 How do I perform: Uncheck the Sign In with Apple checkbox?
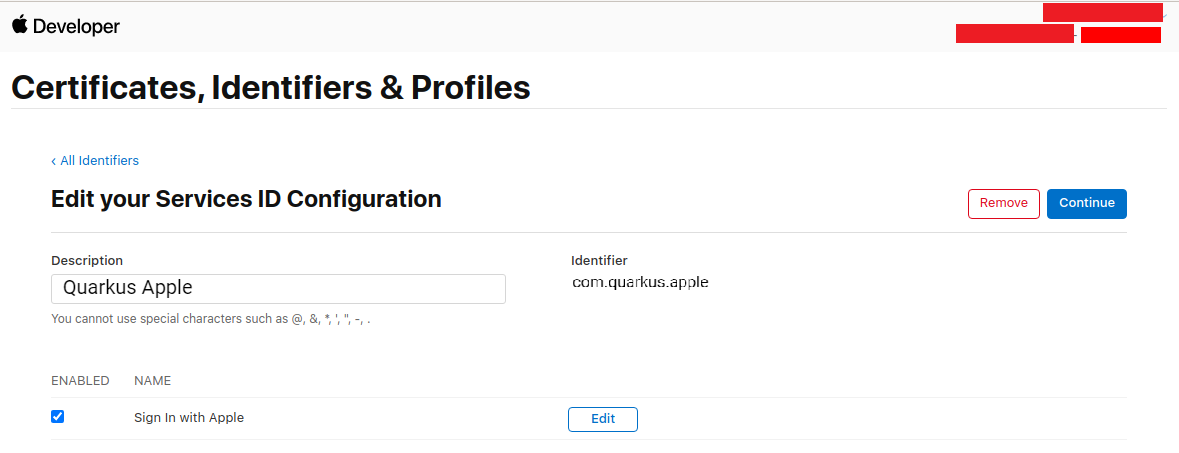57,416
